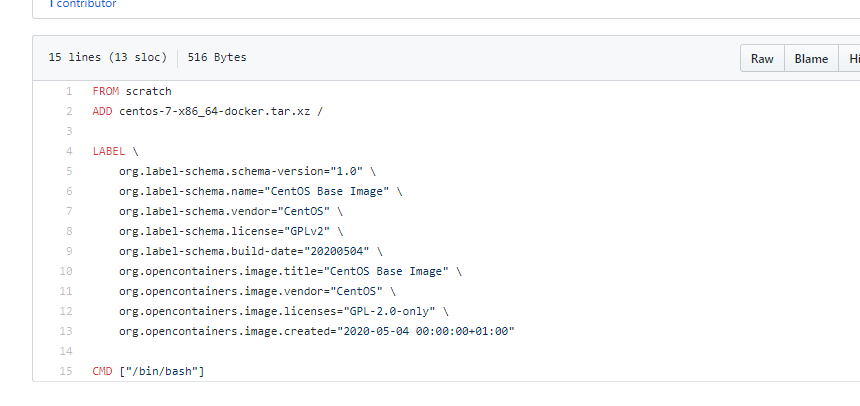The height and width of the screenshot is (406, 860).
Task: Open the Blame view
Action: click(x=811, y=59)
